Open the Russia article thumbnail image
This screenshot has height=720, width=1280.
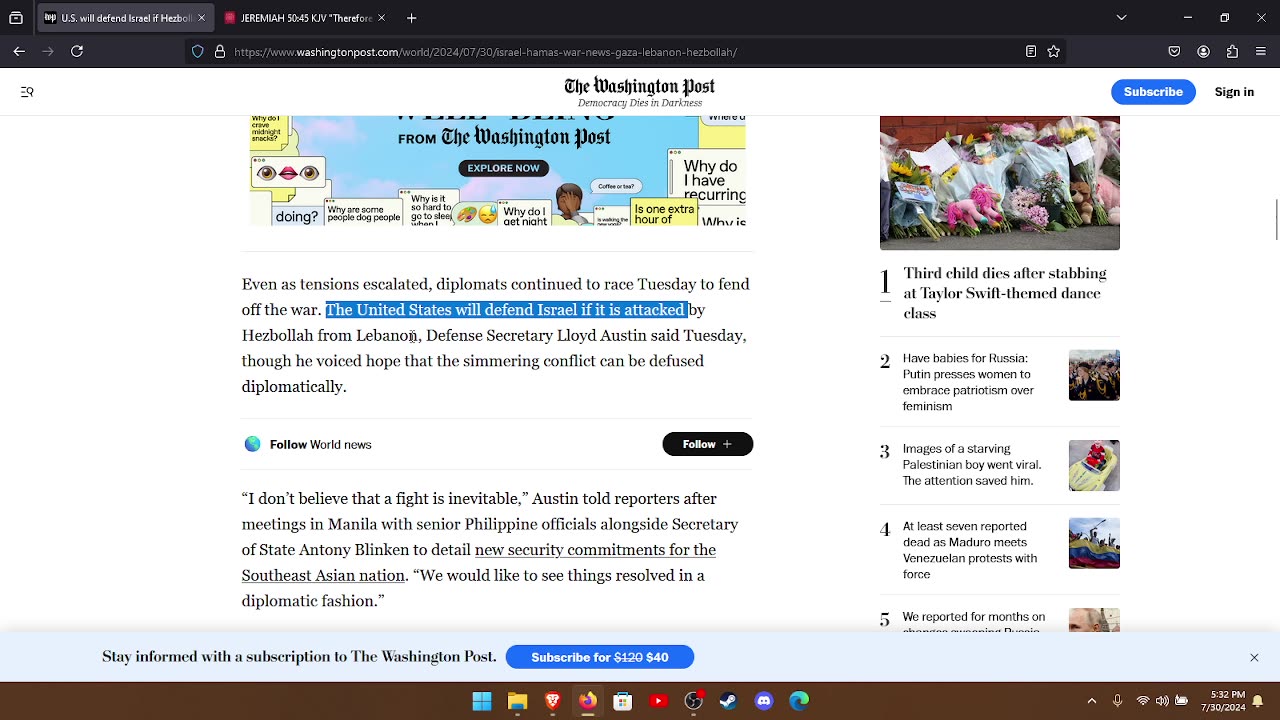tap(1094, 375)
